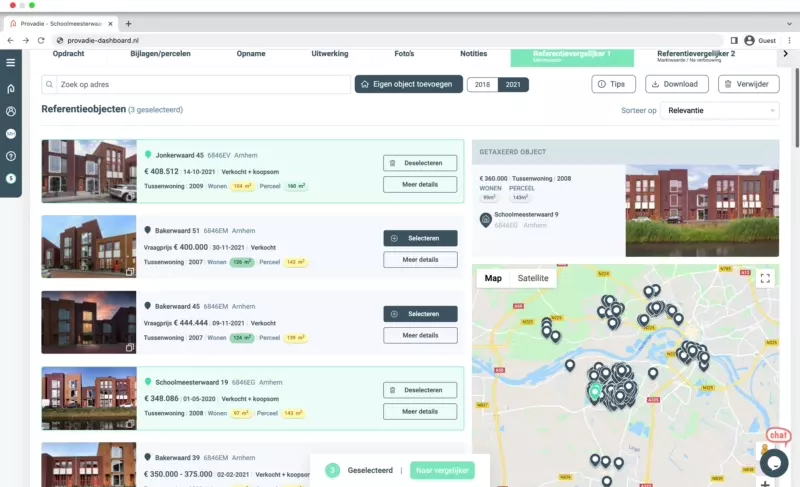Click the browser address bar
This screenshot has width=800, height=487.
tap(388, 40)
